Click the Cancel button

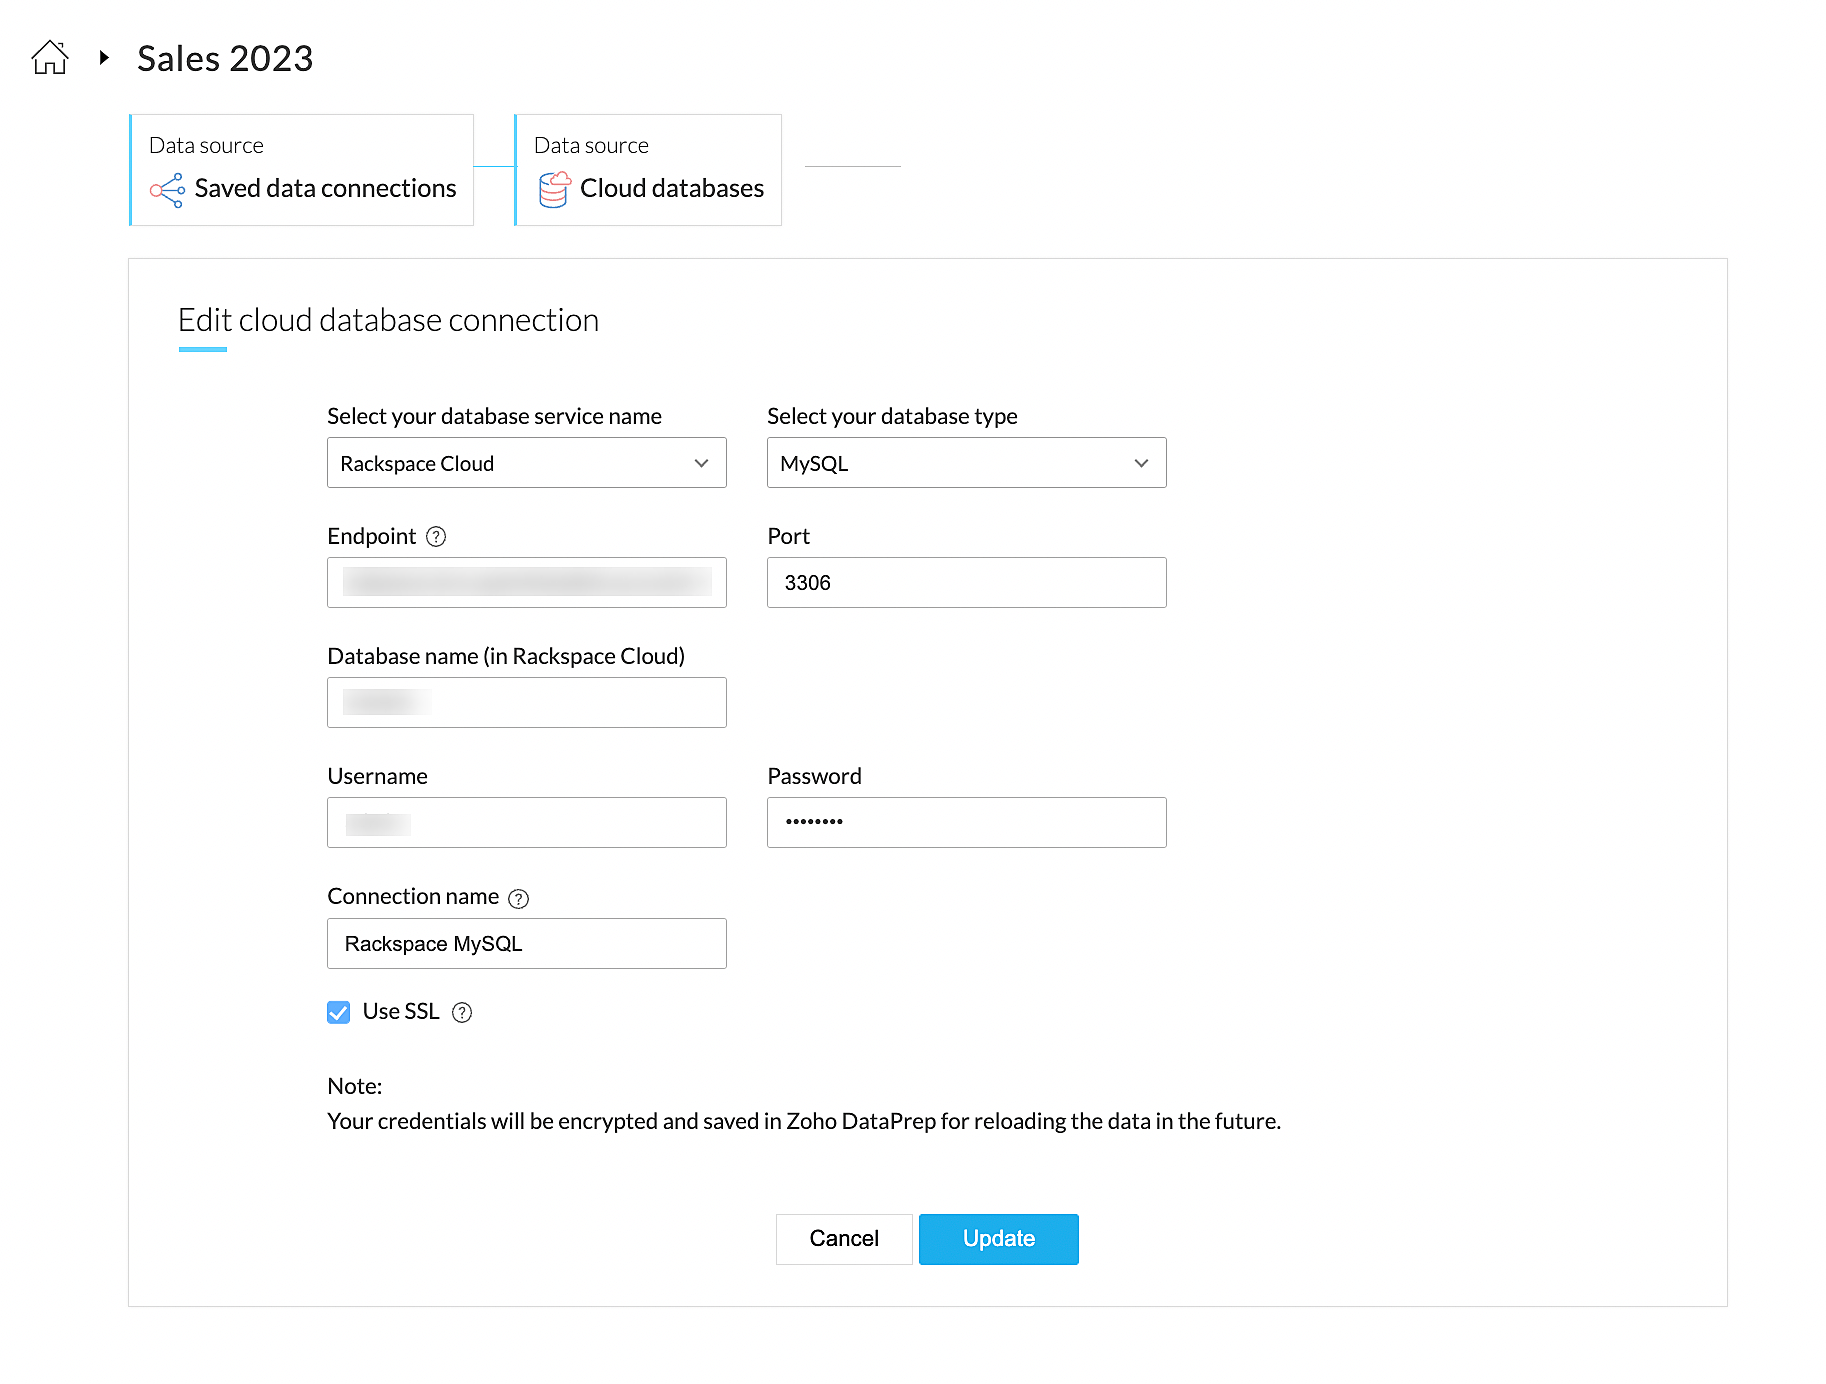(844, 1239)
